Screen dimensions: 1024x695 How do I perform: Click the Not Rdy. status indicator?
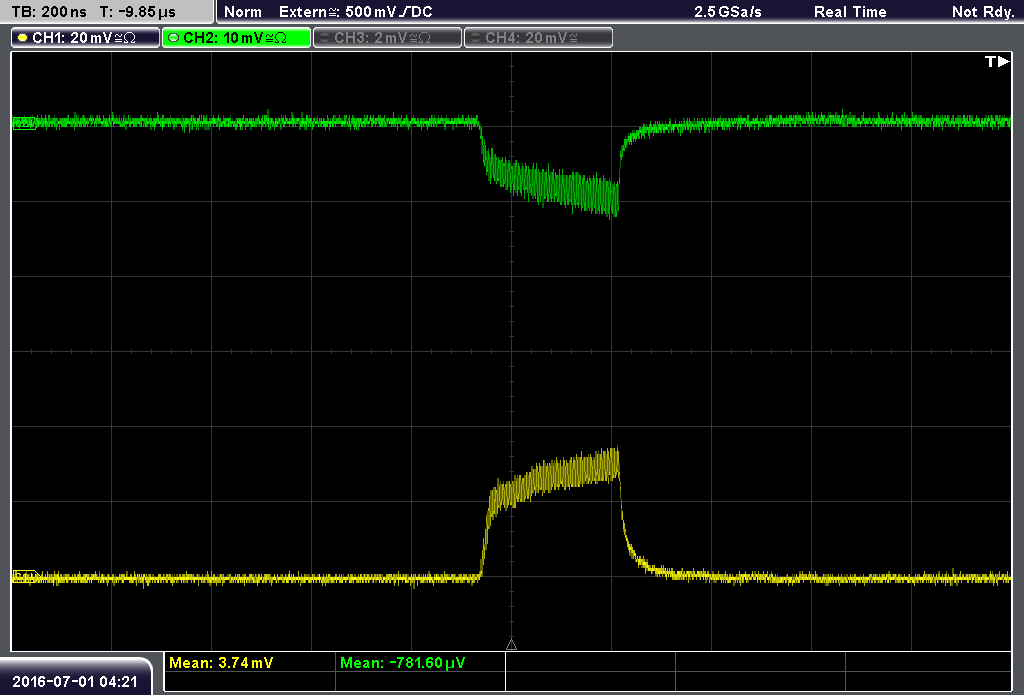pyautogui.click(x=983, y=12)
